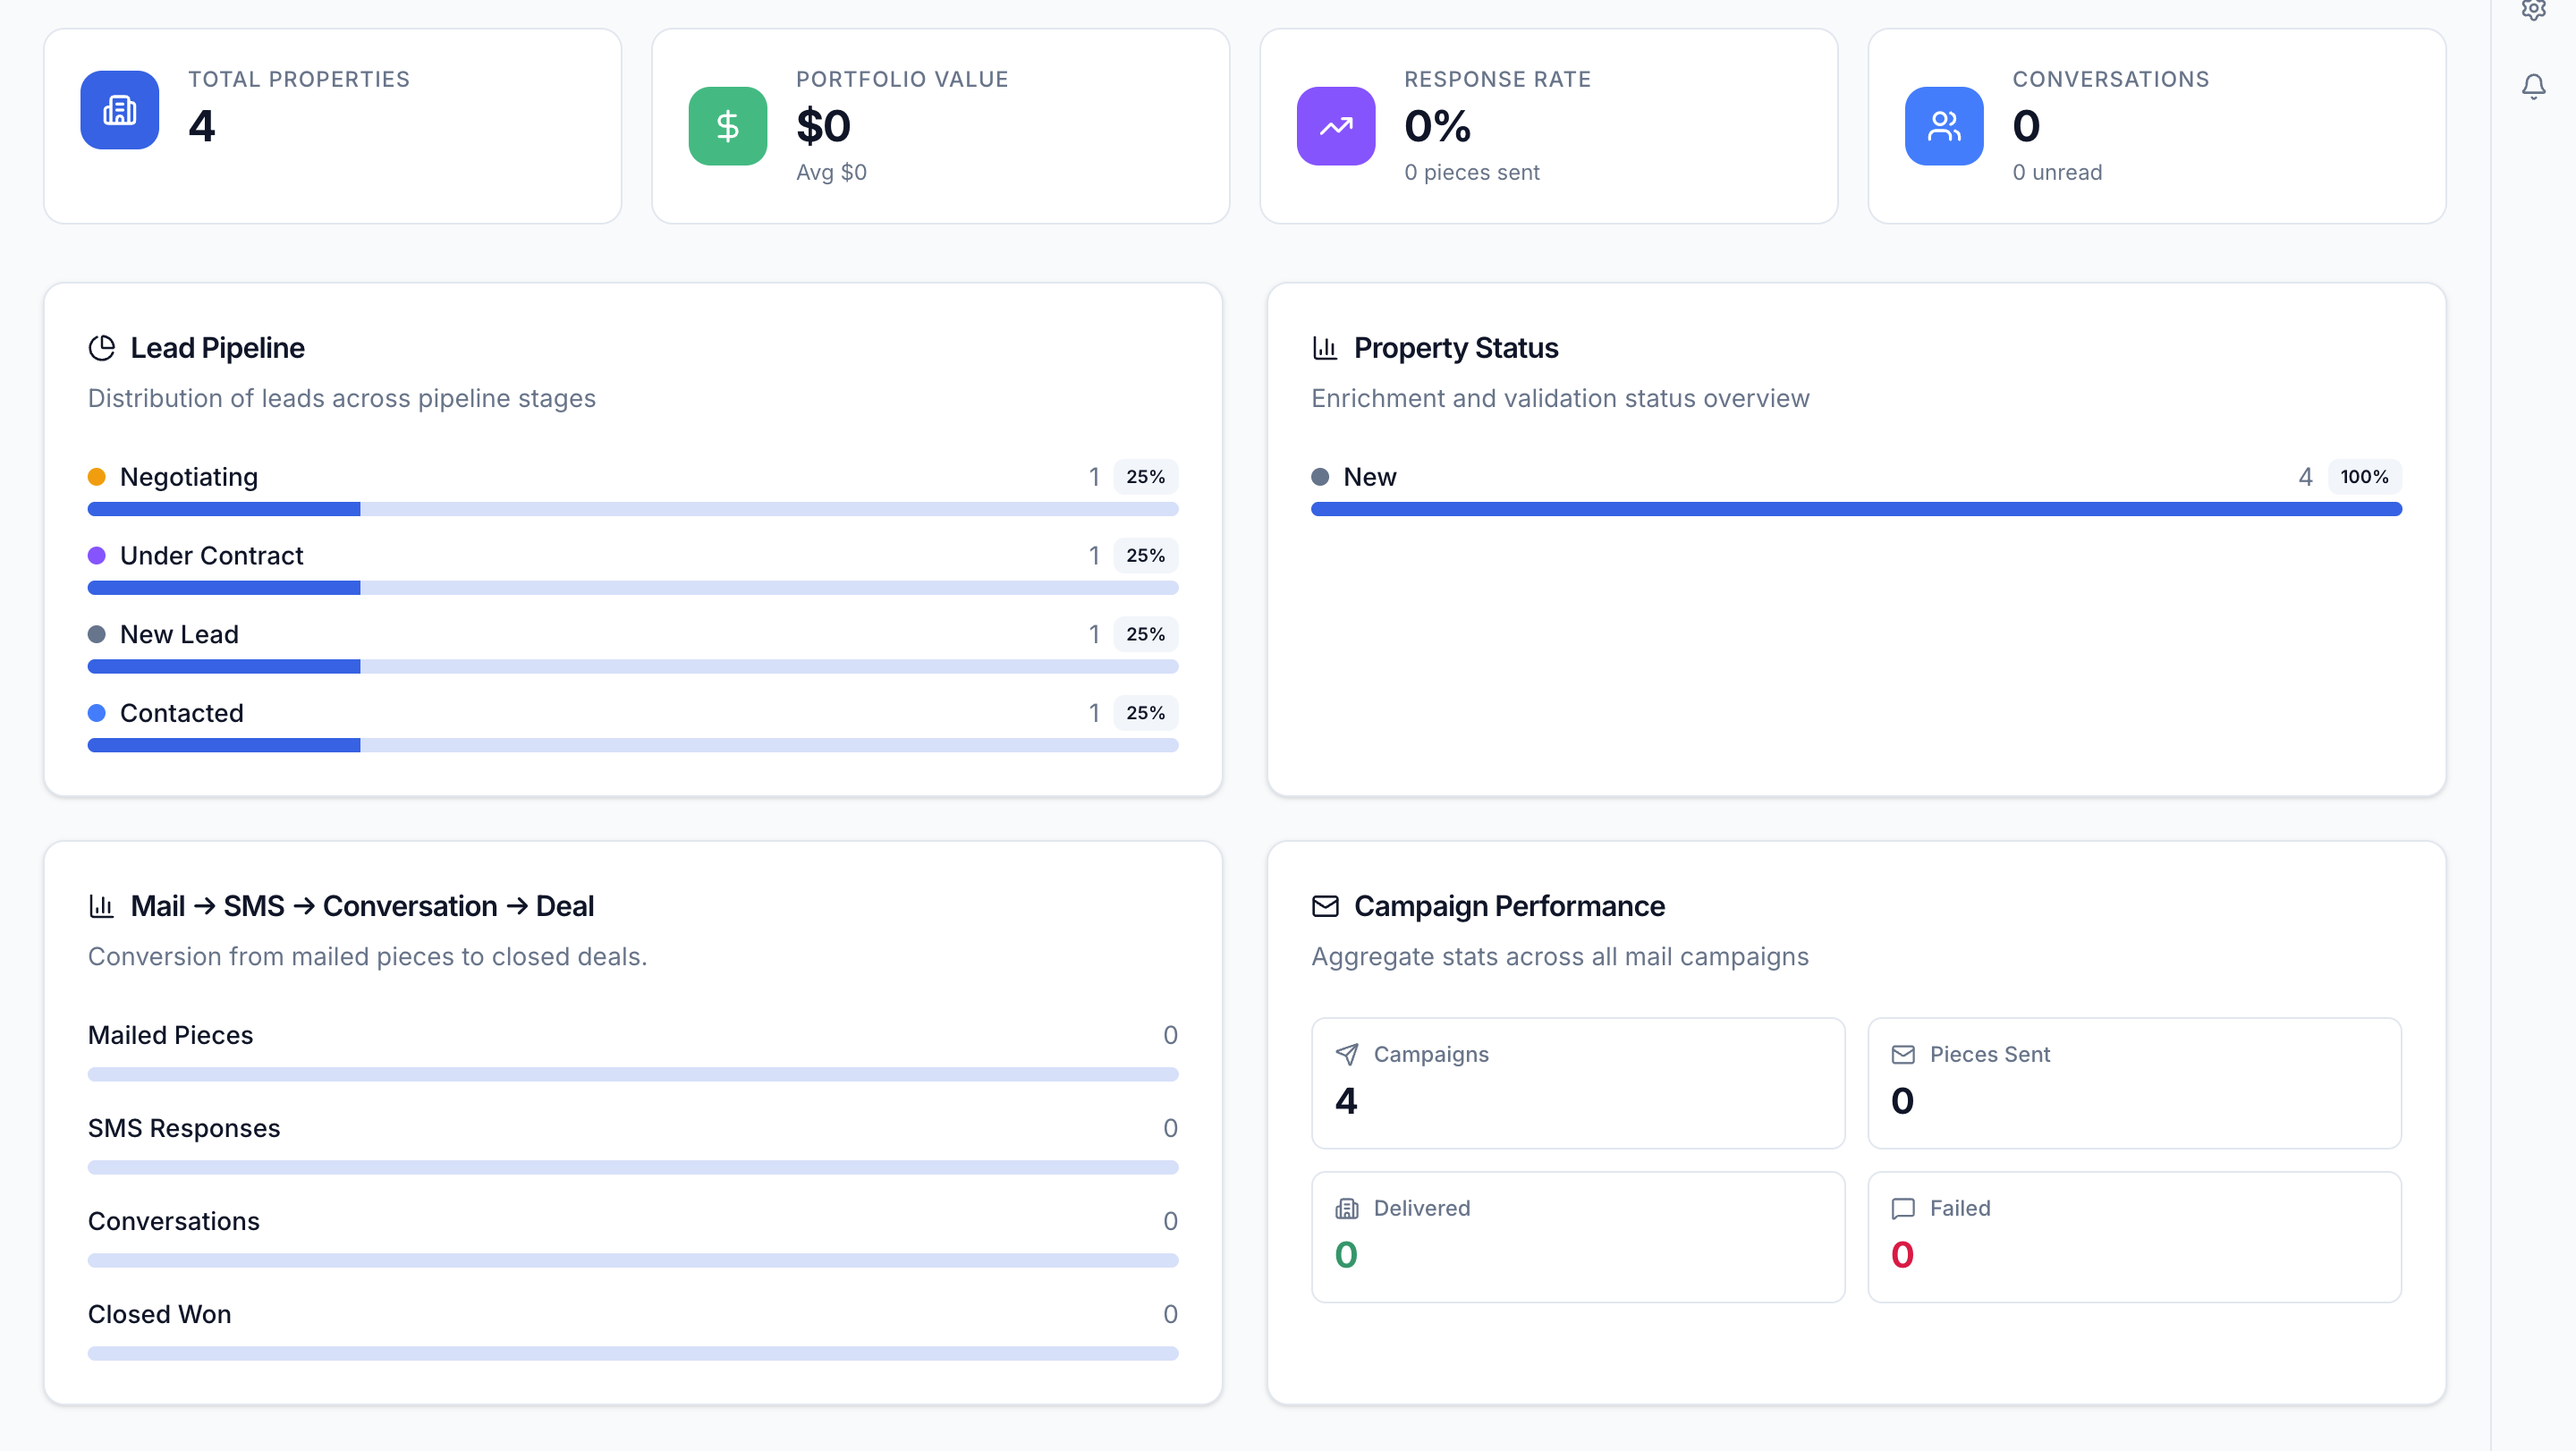Screen dimensions: 2576x1451
Task: Click the Mailed Pieces funnel row
Action: pos(170,1035)
